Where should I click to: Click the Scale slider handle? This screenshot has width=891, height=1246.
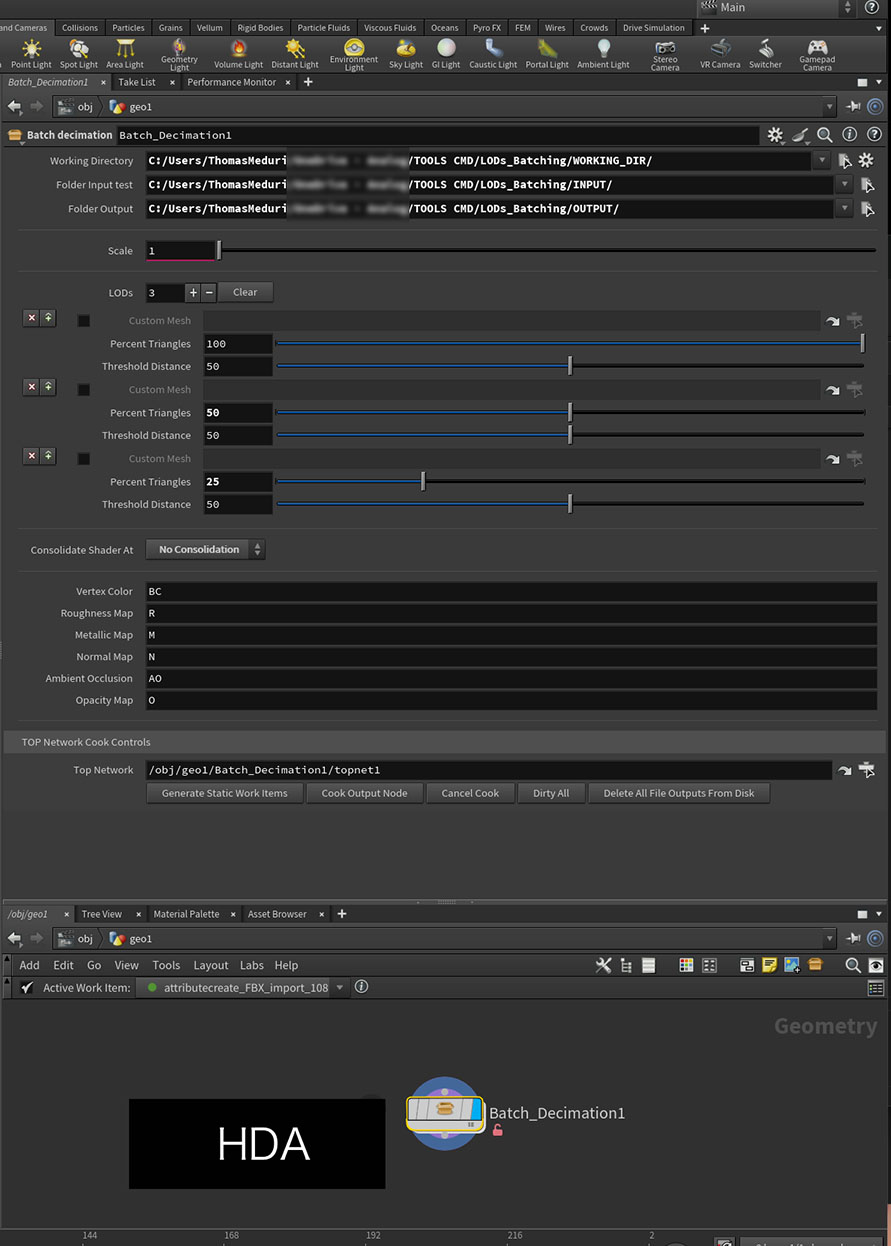coord(219,251)
